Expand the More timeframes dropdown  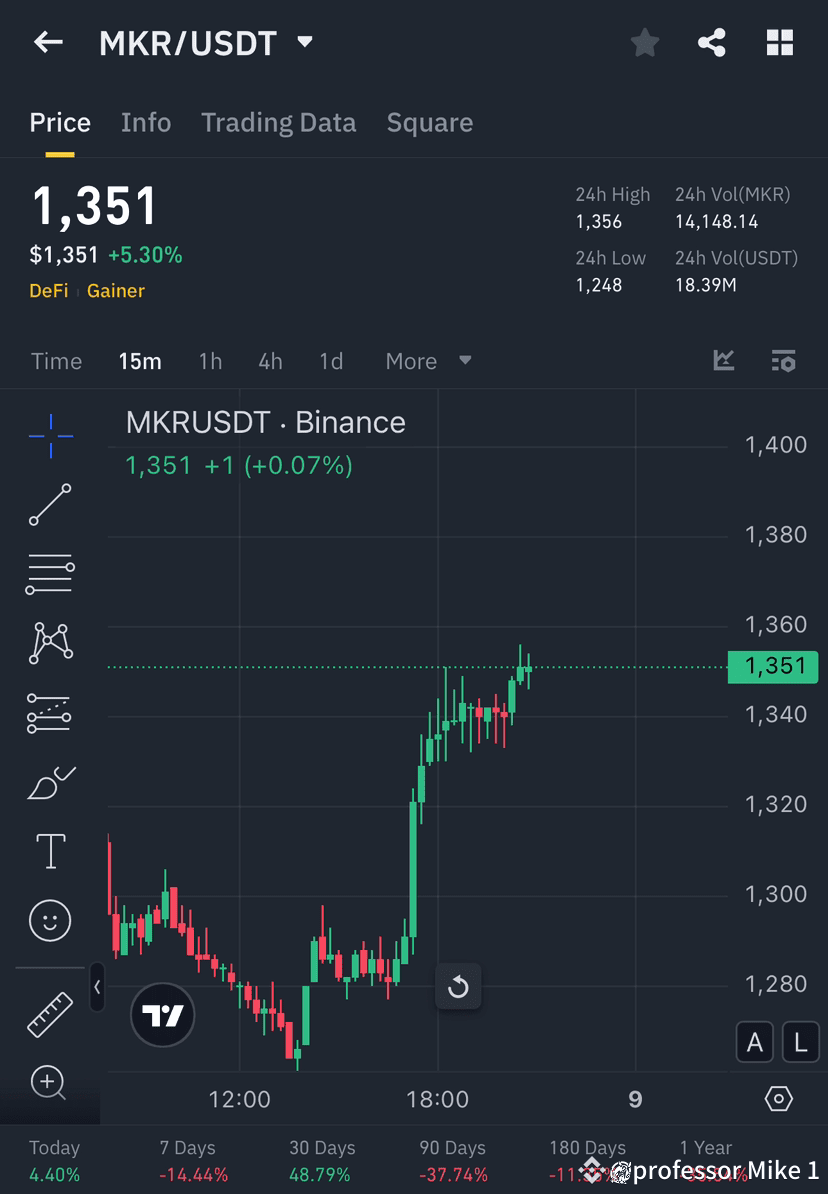point(428,361)
